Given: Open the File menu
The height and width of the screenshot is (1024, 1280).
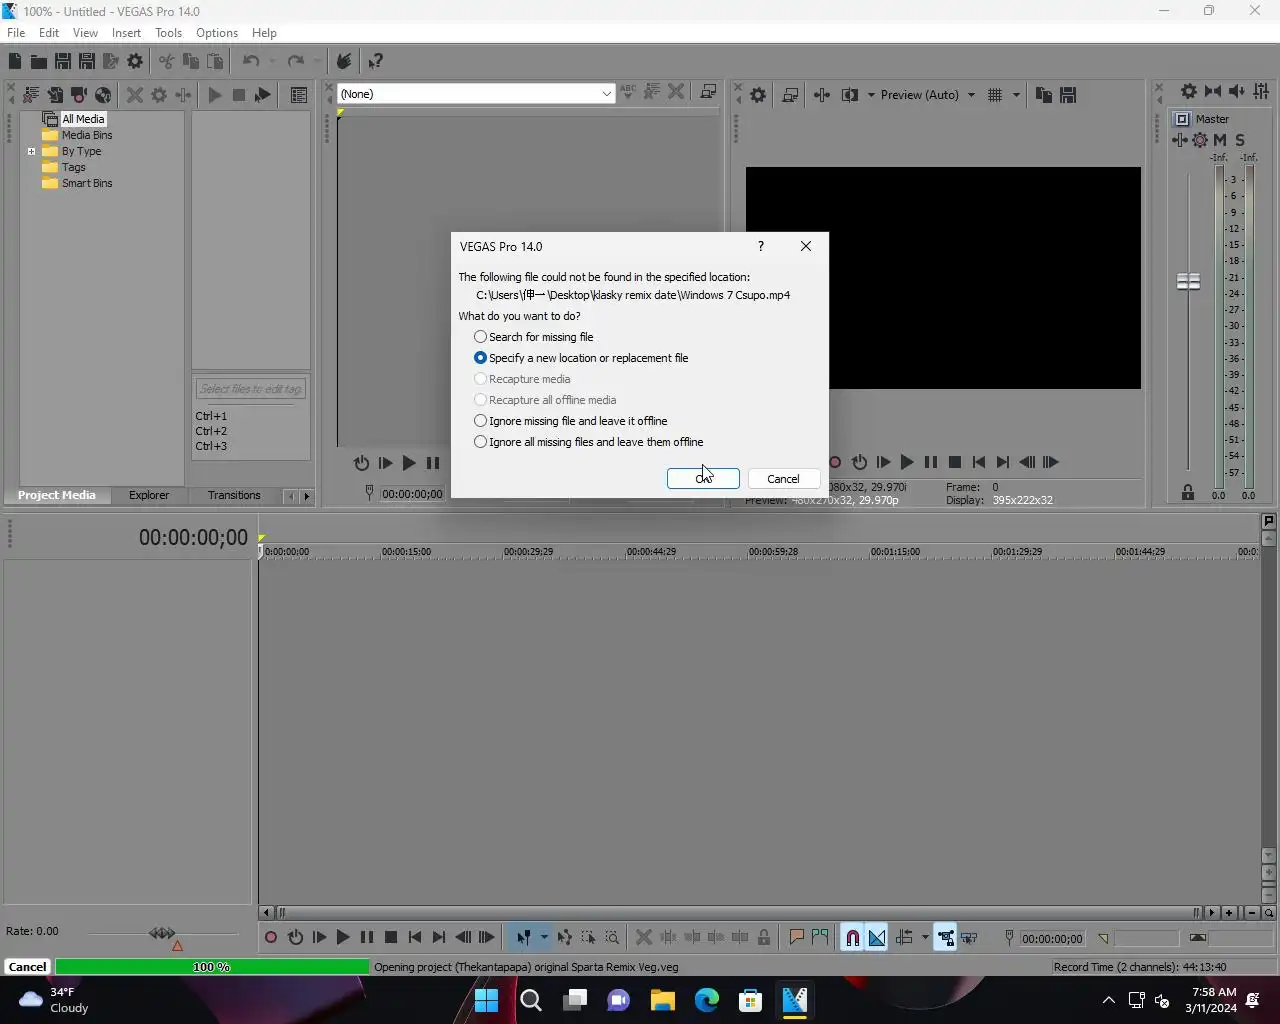Looking at the screenshot, I should pyautogui.click(x=16, y=33).
